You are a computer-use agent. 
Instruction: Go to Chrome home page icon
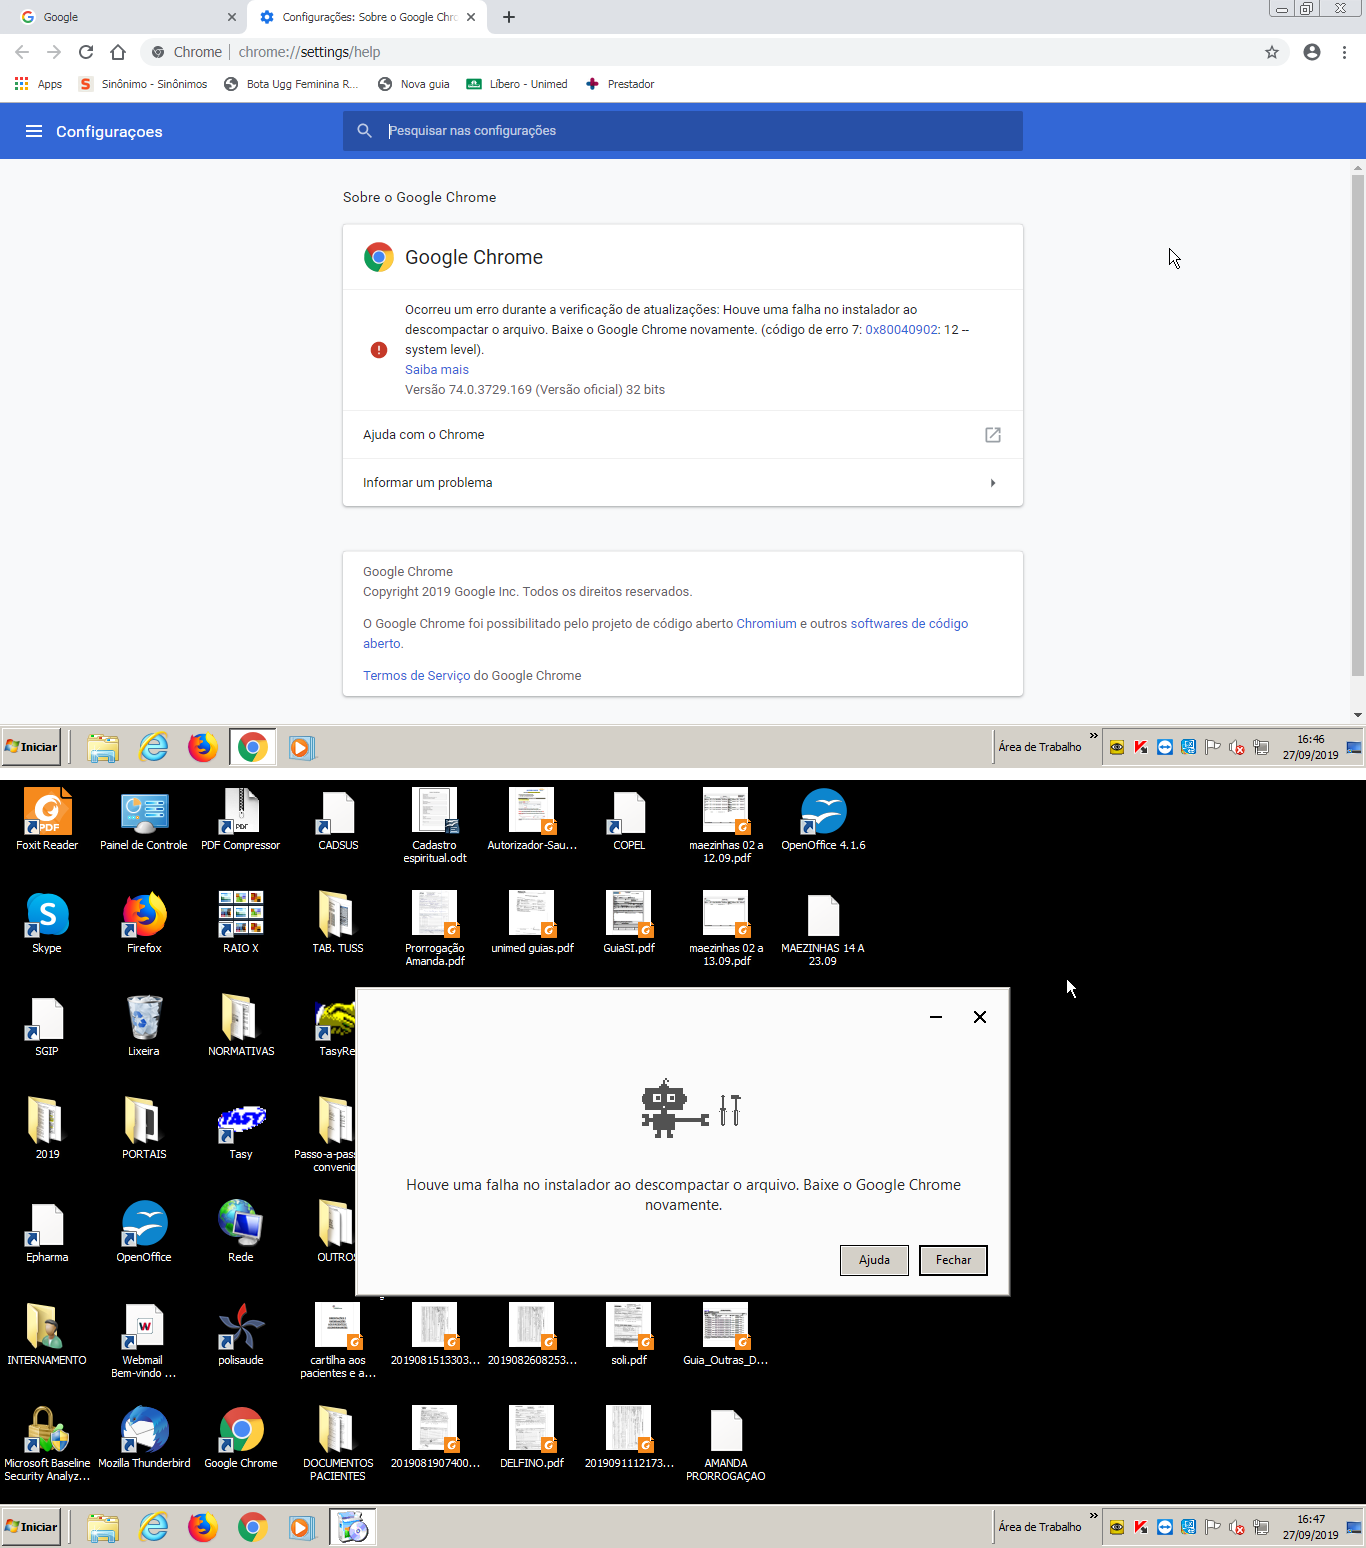point(118,52)
